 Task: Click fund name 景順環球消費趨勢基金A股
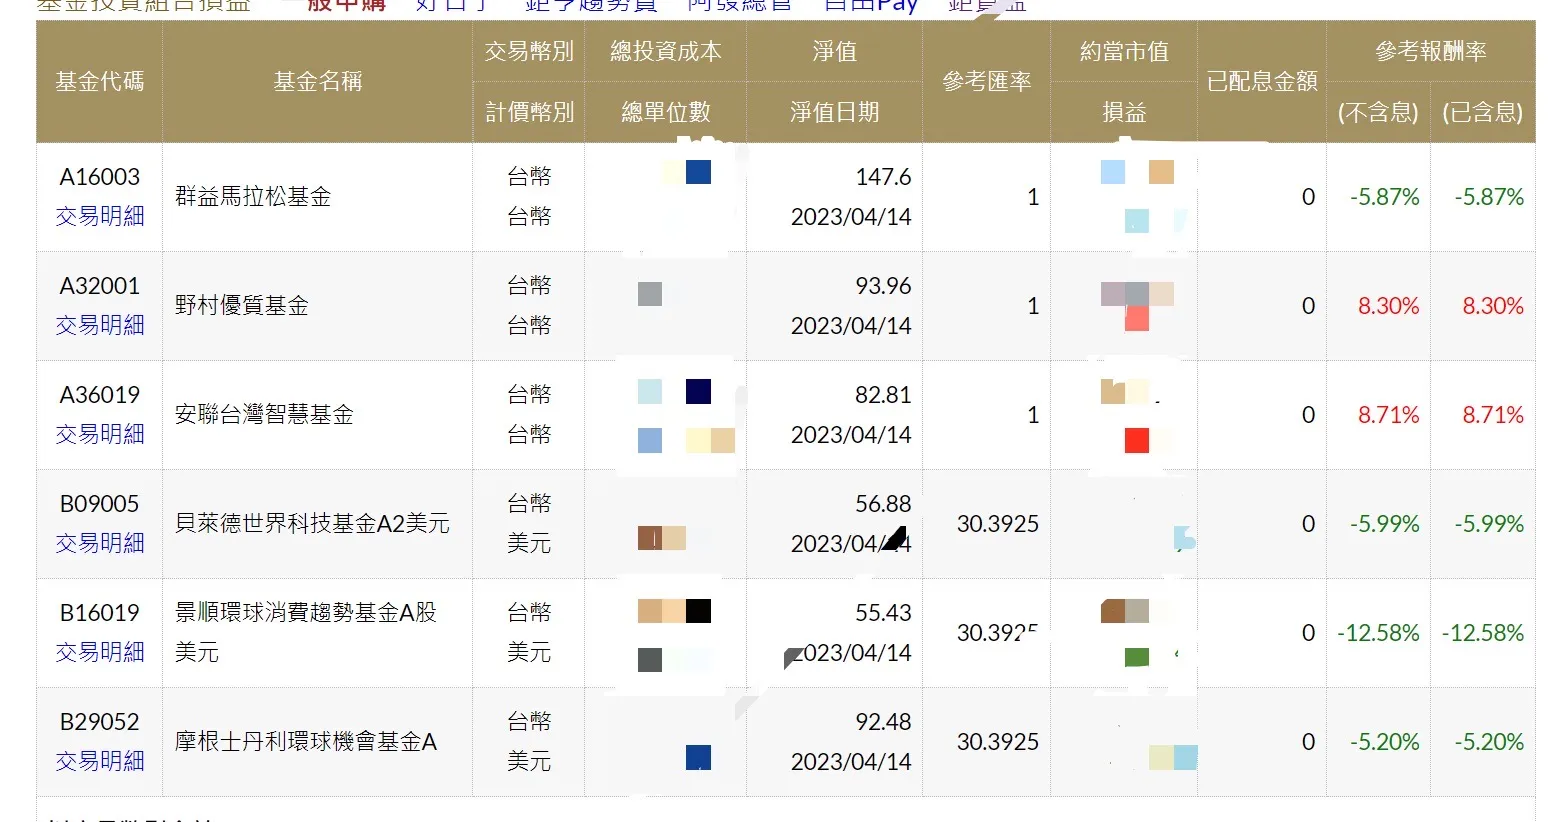pos(306,612)
